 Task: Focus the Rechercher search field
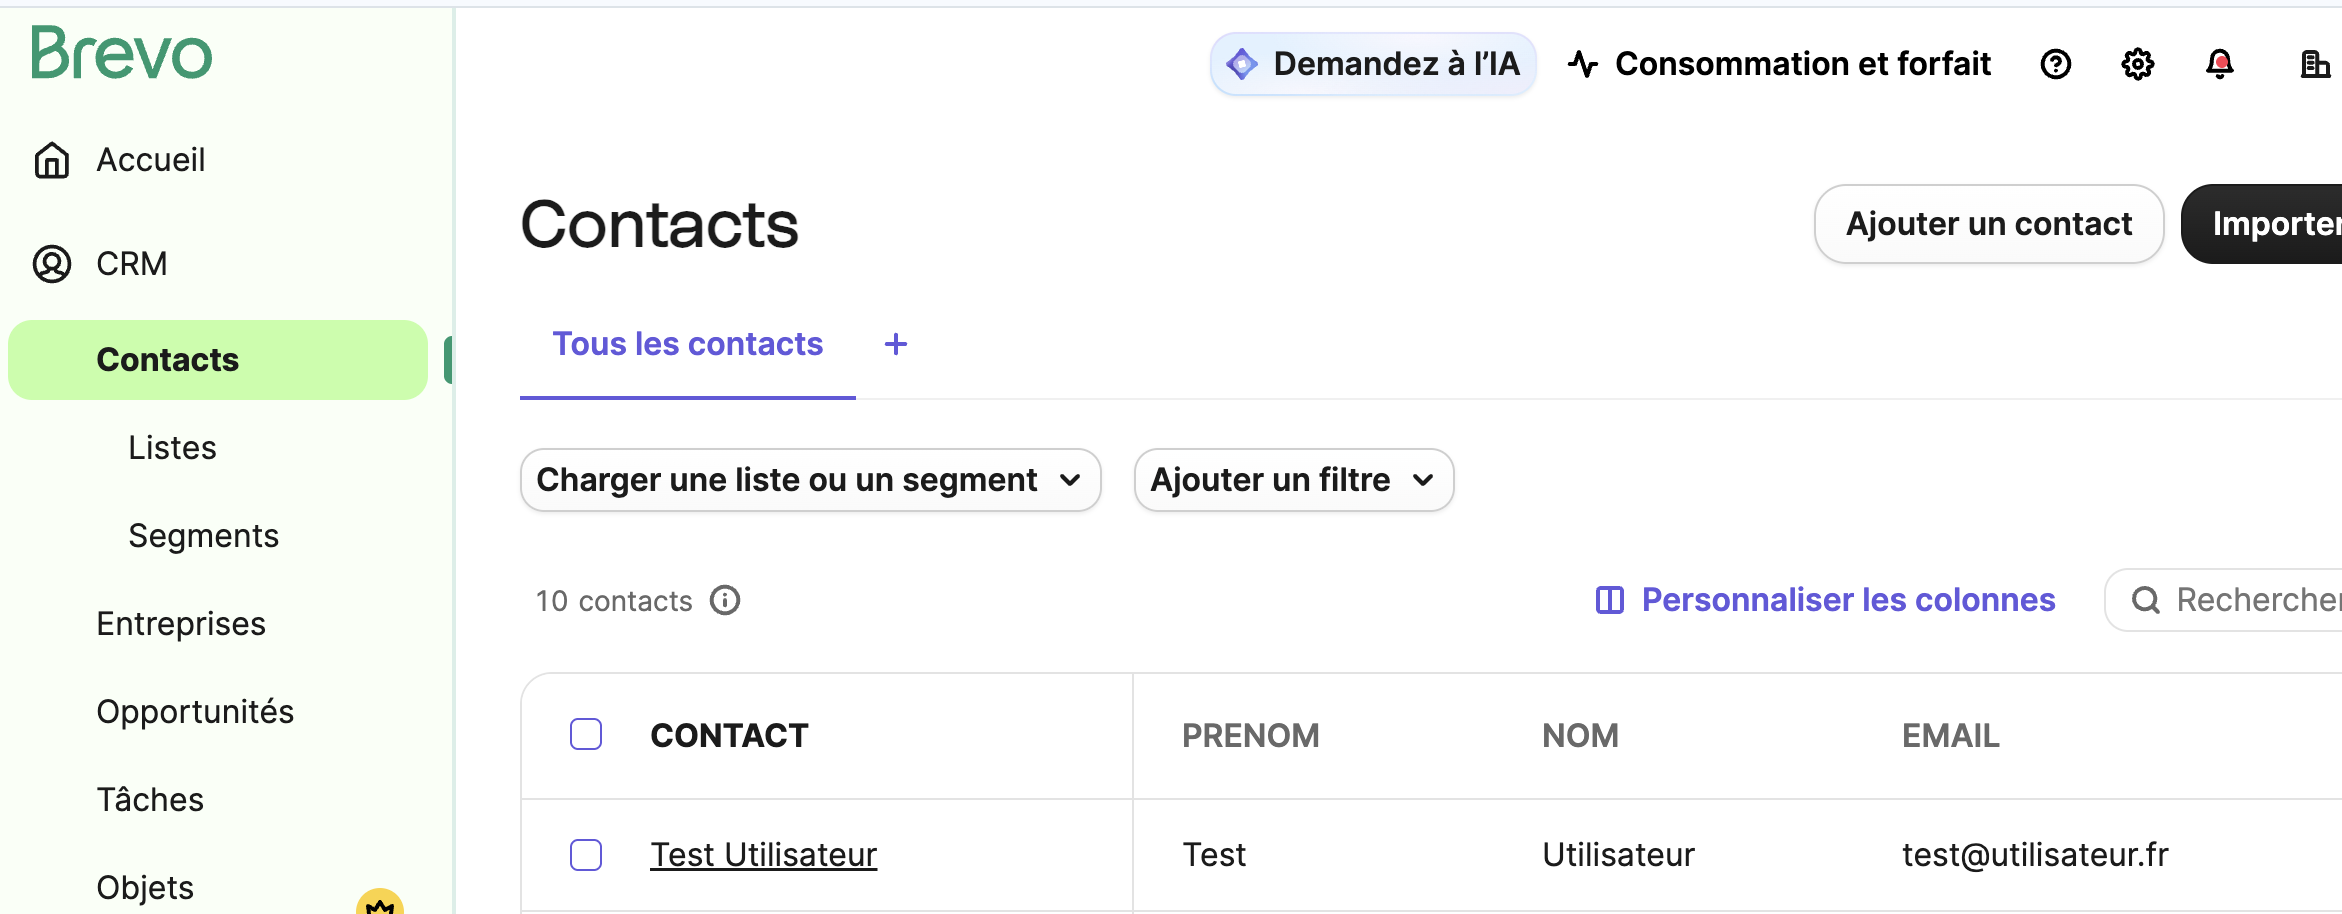(x=2250, y=600)
